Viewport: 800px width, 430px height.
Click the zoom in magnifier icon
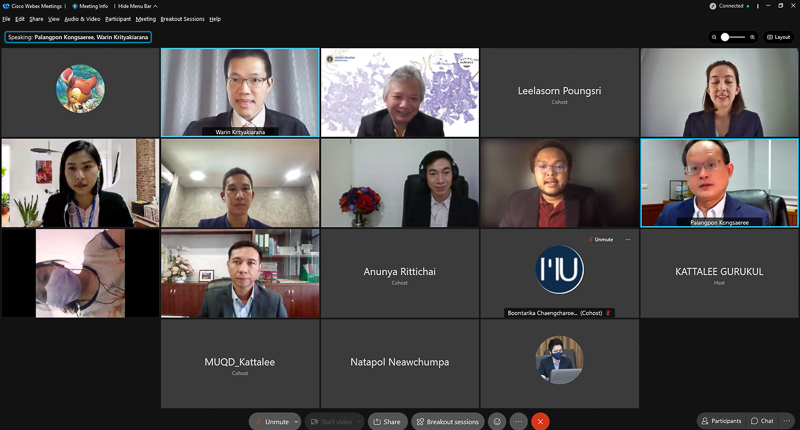coord(752,37)
